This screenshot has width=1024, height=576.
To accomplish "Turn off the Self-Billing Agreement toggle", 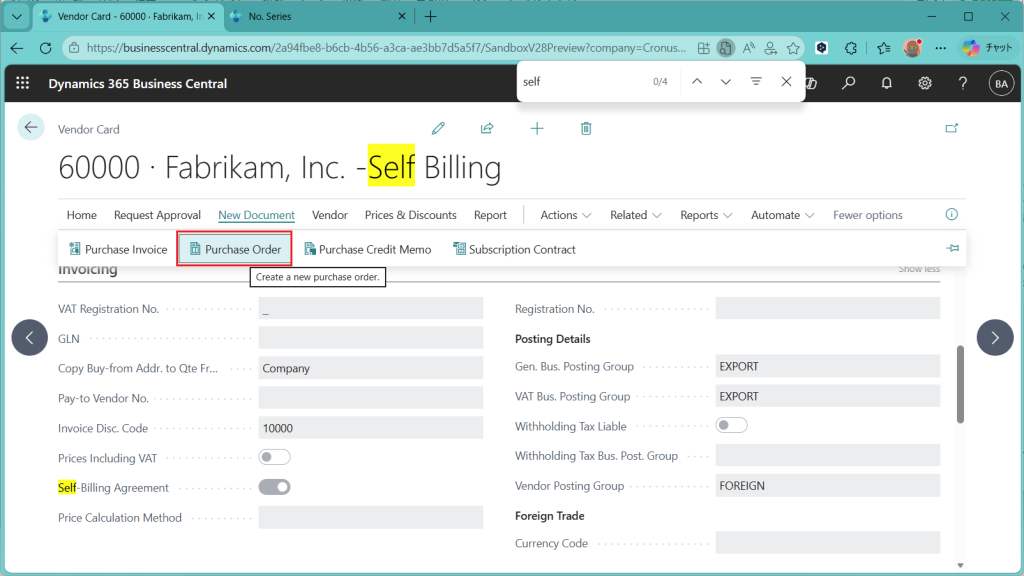I will [274, 487].
